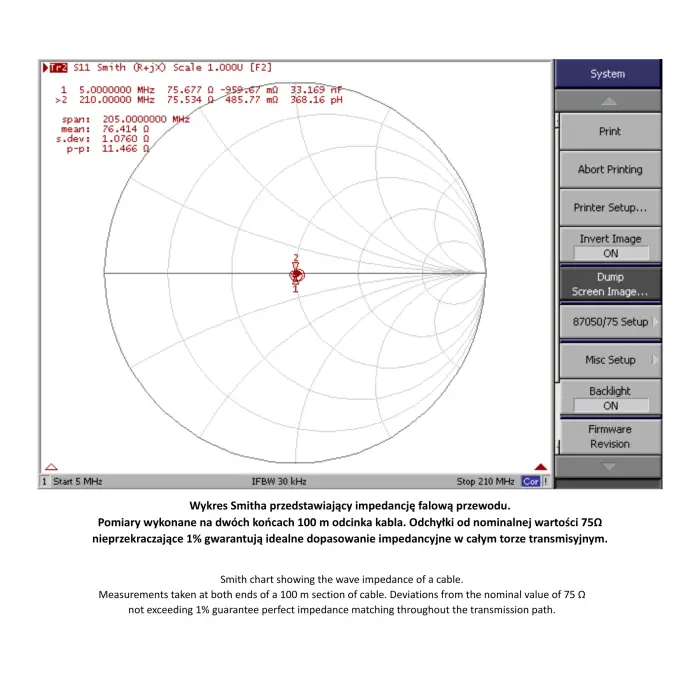The image size is (700, 700).
Task: Click the red Tr2 trace indicator
Action: tap(58, 67)
